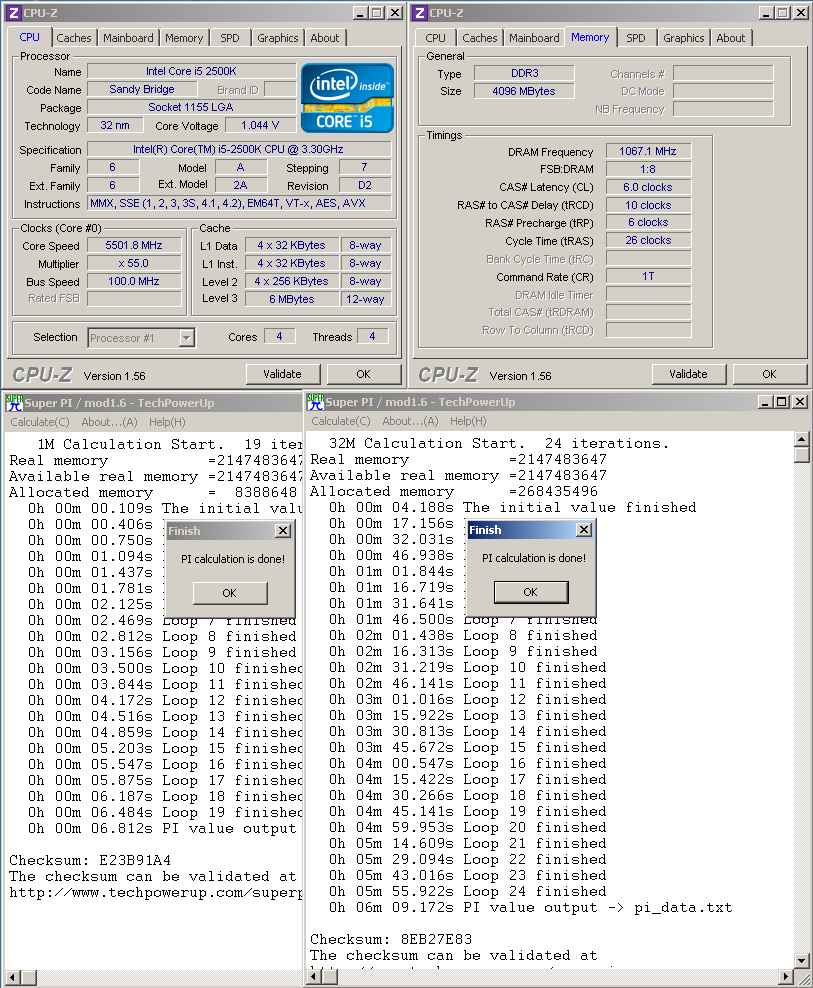Screen dimensions: 813x988
Task: Open Calculate(C) menu in left Super PI window
Action: pyautogui.click(x=40, y=422)
